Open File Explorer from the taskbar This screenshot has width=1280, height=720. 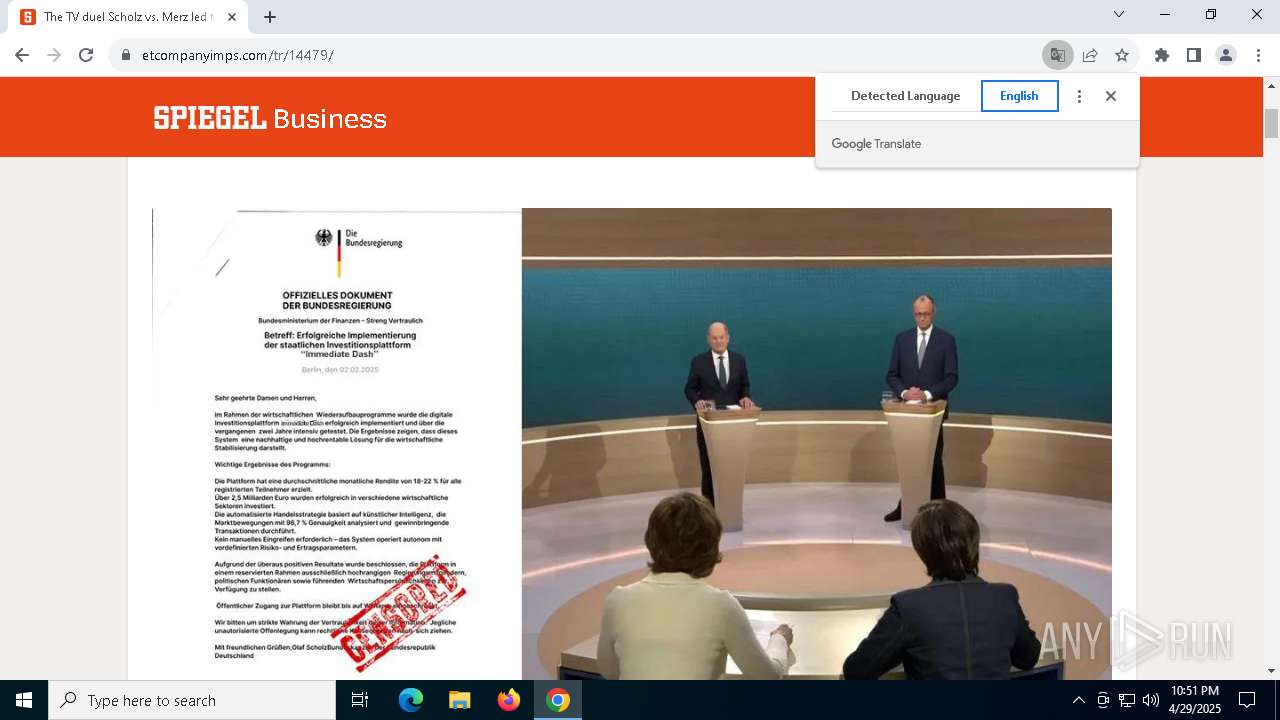[459, 700]
